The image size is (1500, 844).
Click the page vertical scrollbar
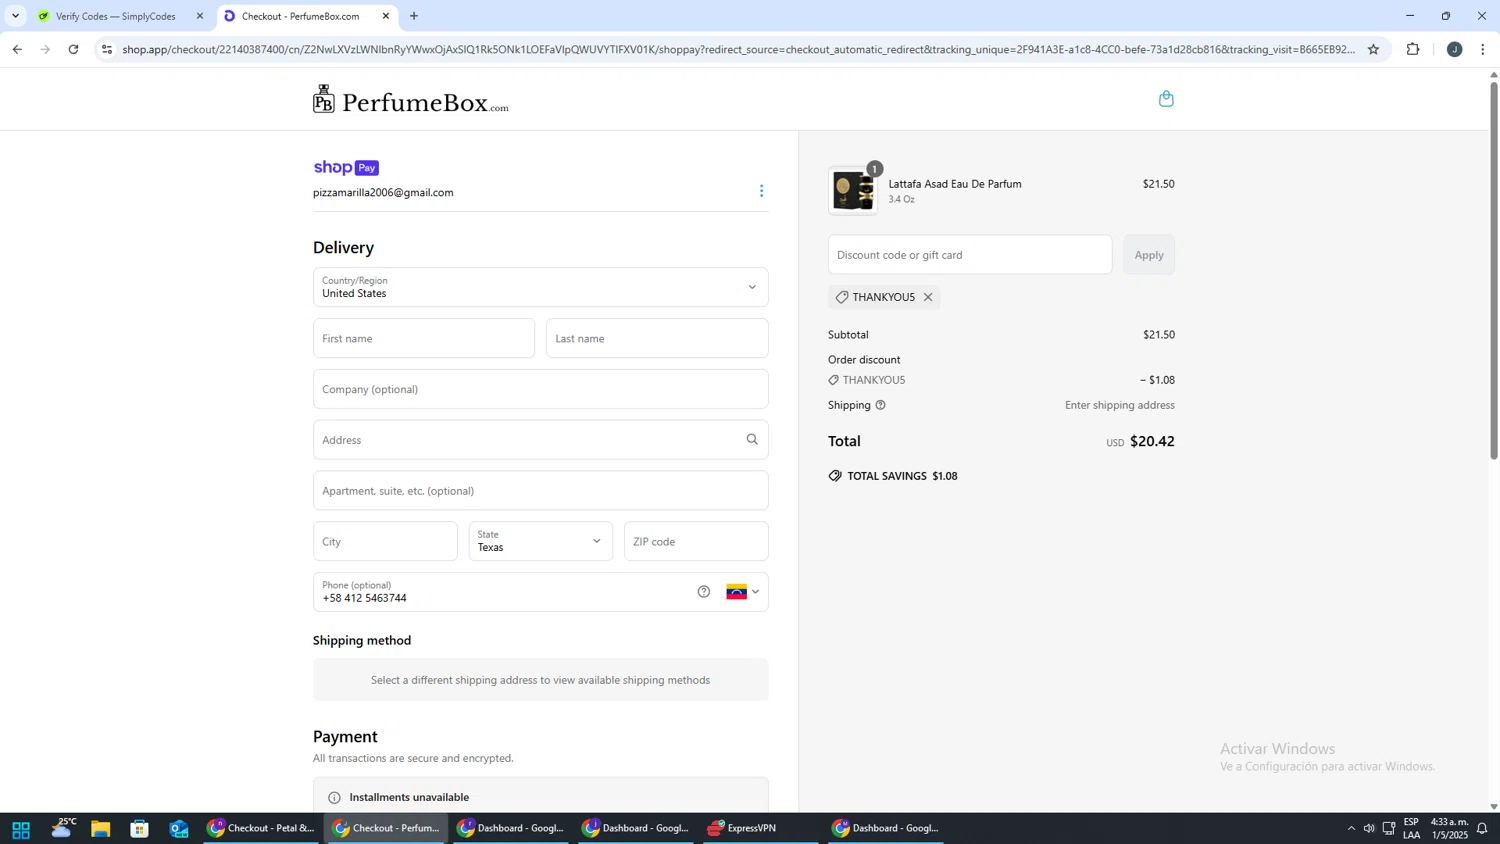click(1494, 270)
